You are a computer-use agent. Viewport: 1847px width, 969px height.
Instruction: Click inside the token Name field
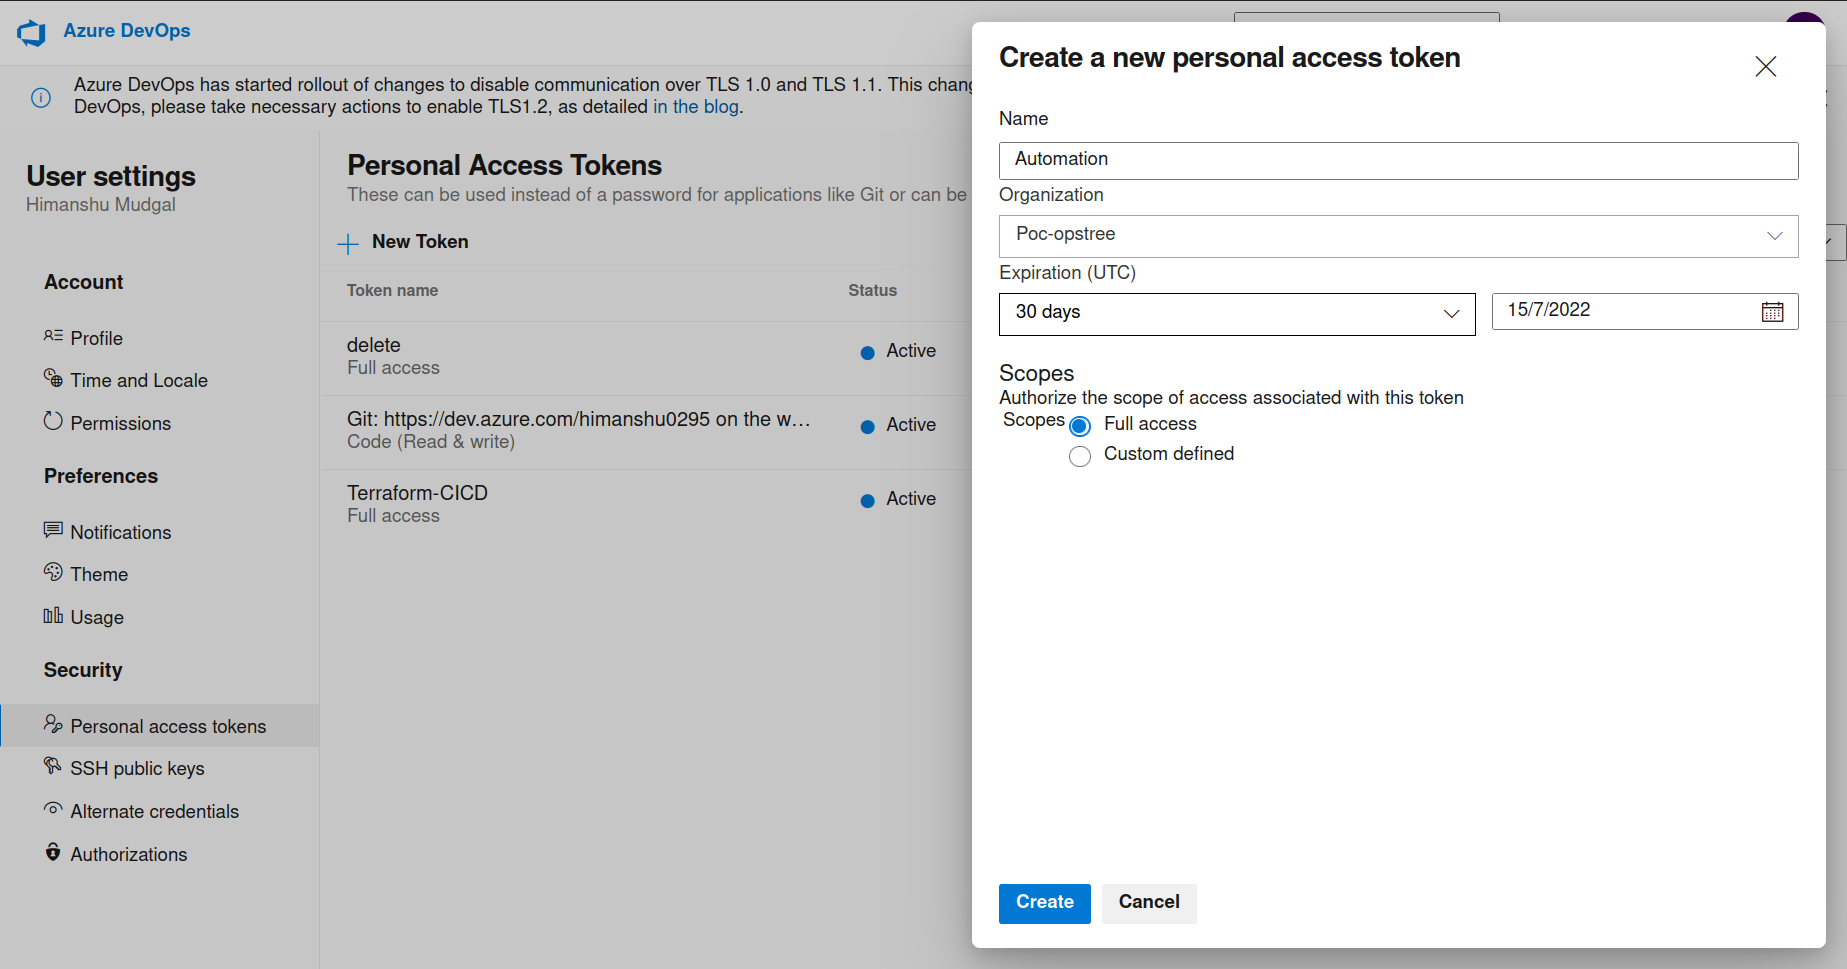(1398, 160)
